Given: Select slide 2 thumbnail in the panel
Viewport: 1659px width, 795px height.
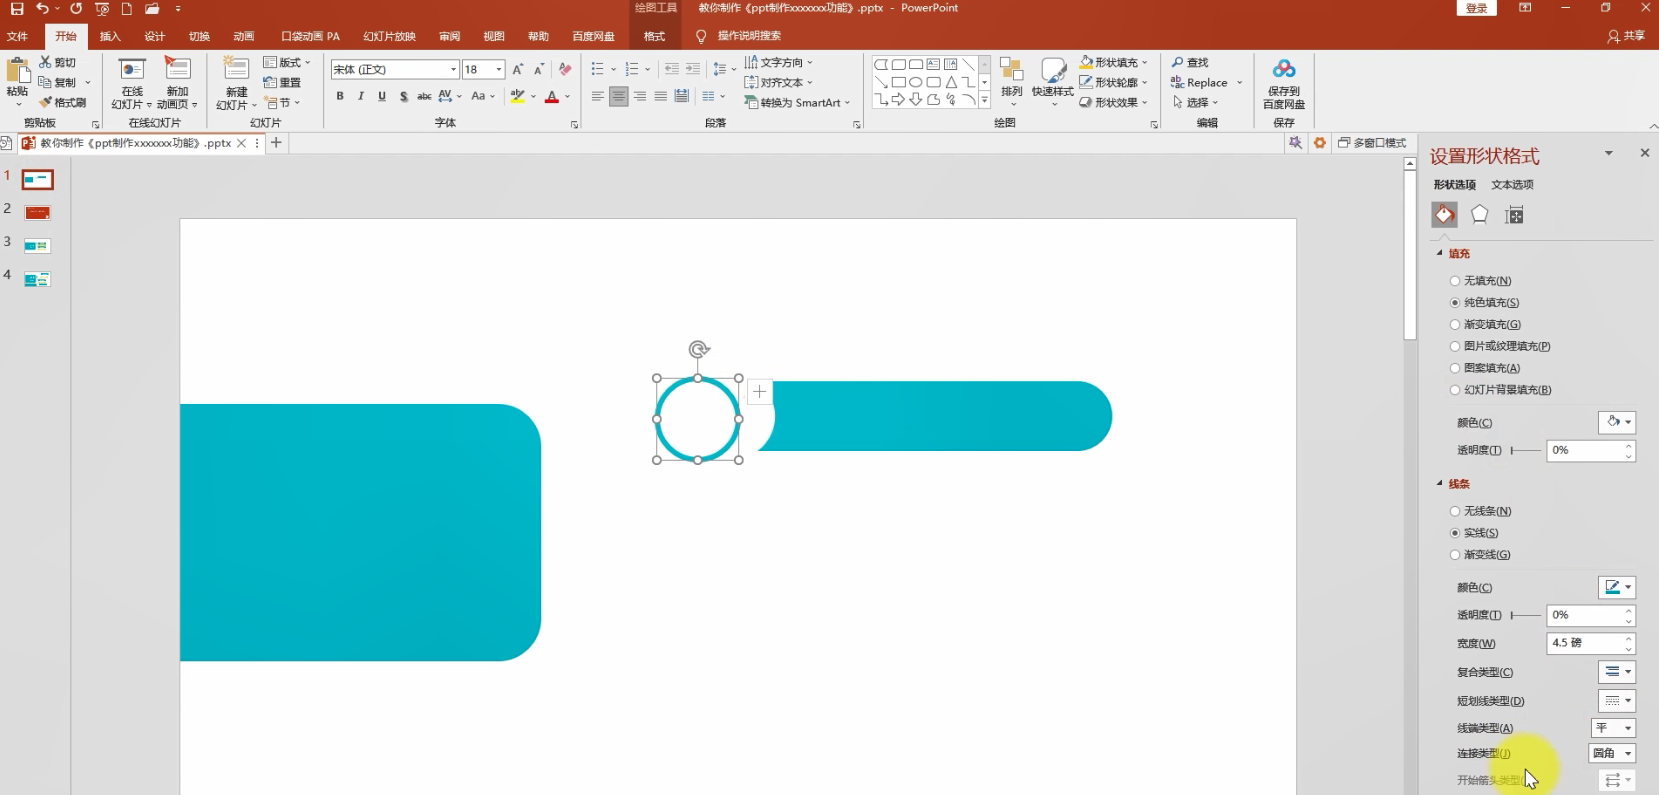Looking at the screenshot, I should pyautogui.click(x=37, y=213).
